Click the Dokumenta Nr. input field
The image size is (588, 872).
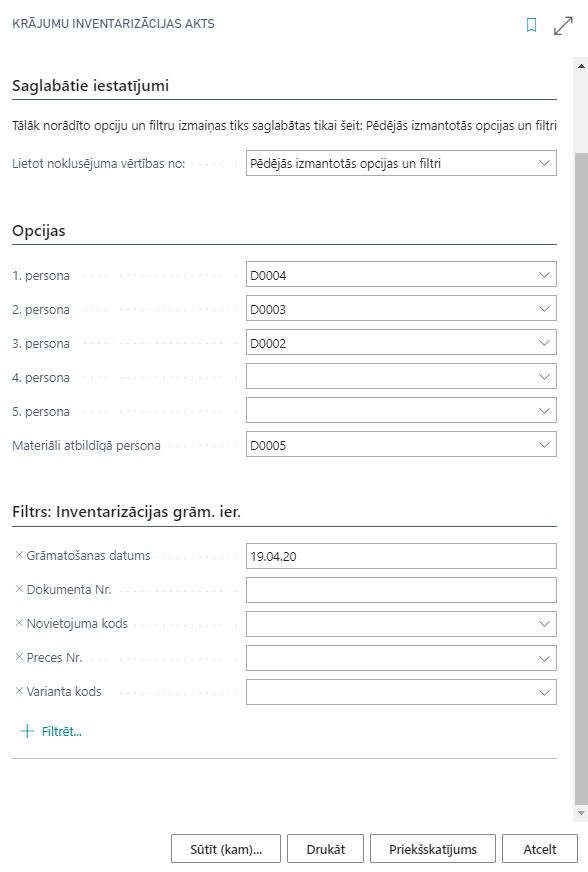pos(401,590)
